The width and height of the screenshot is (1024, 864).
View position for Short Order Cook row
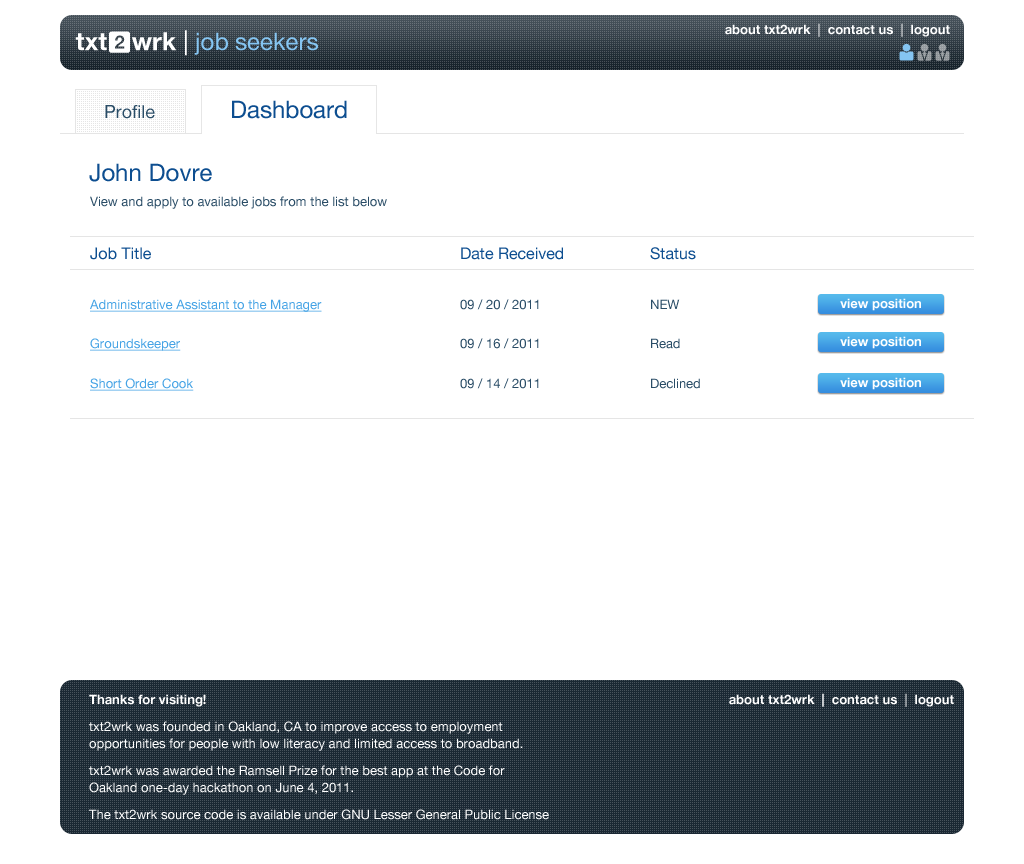point(880,383)
